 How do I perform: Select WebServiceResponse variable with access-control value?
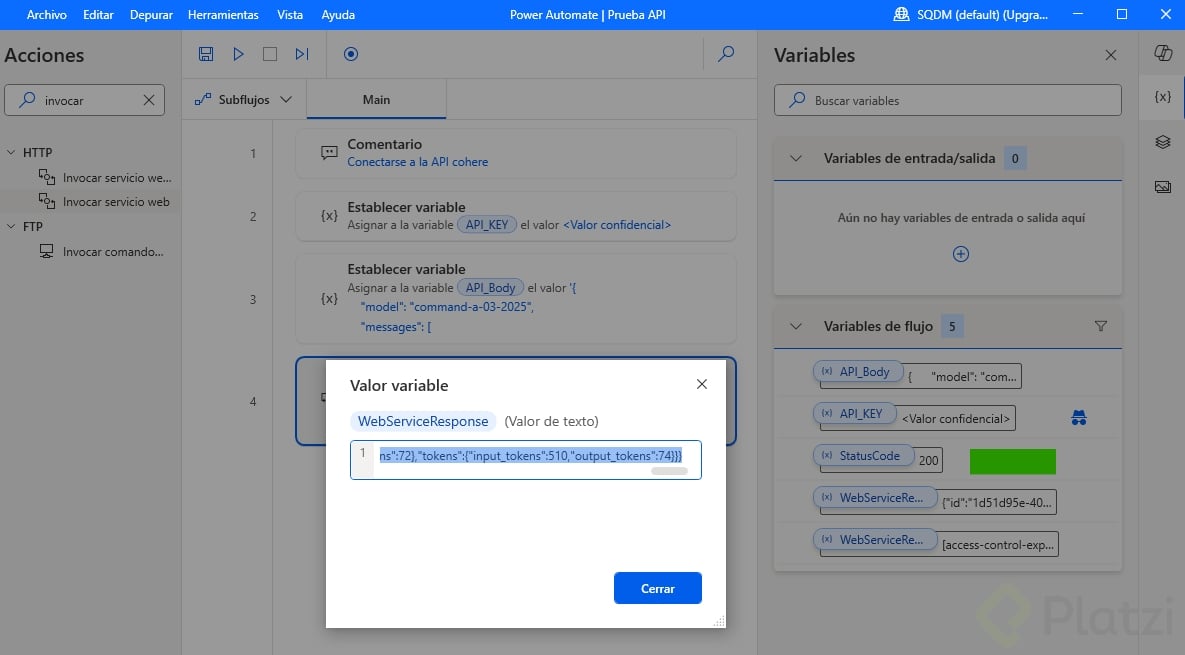(x=875, y=540)
